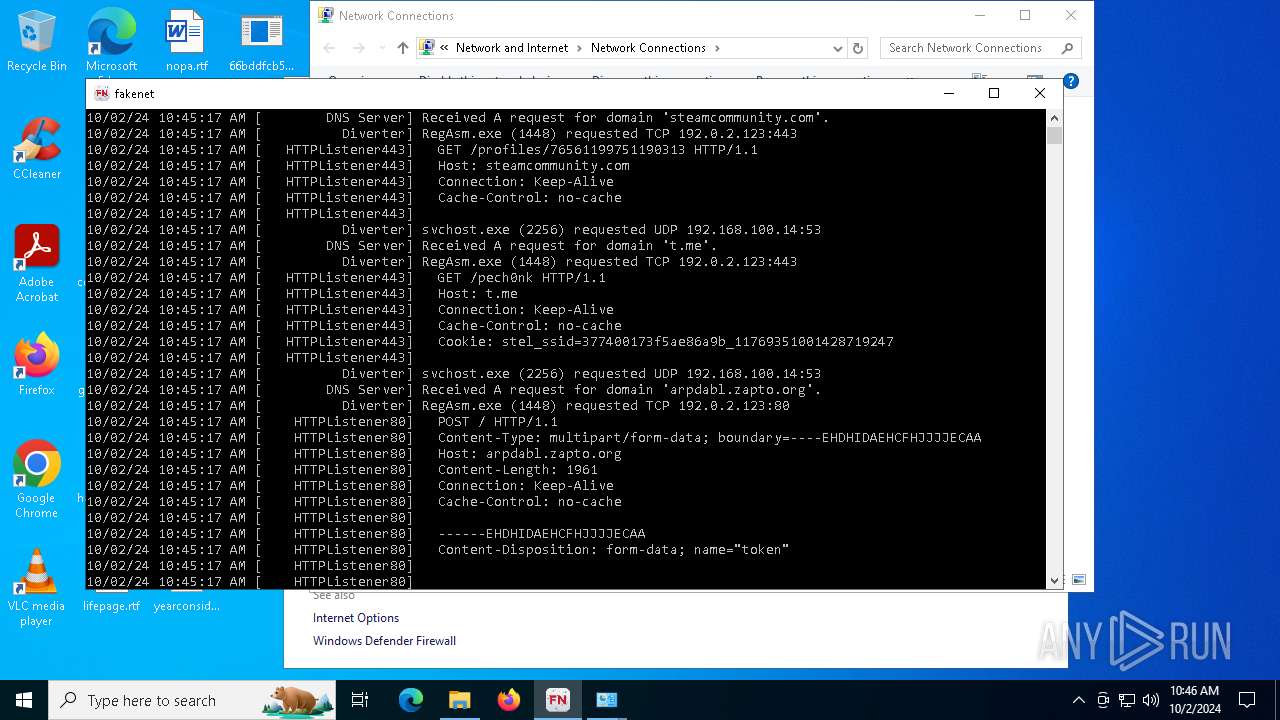The image size is (1280, 720).
Task: Click the search magnifier in Network Connections
Action: (x=1067, y=47)
